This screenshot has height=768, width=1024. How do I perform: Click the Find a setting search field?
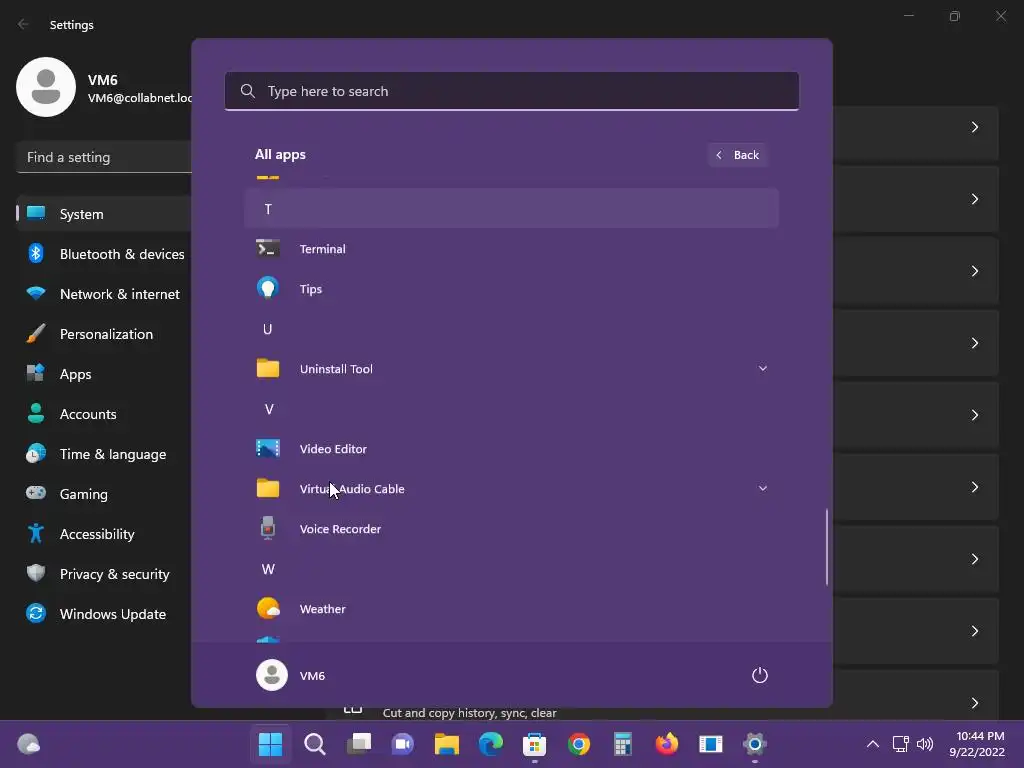coord(104,157)
